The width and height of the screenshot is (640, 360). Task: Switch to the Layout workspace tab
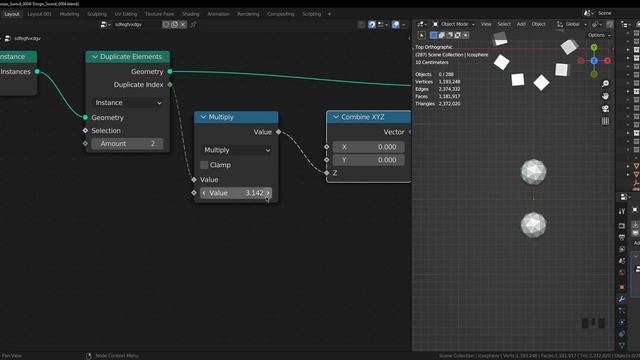pos(12,14)
